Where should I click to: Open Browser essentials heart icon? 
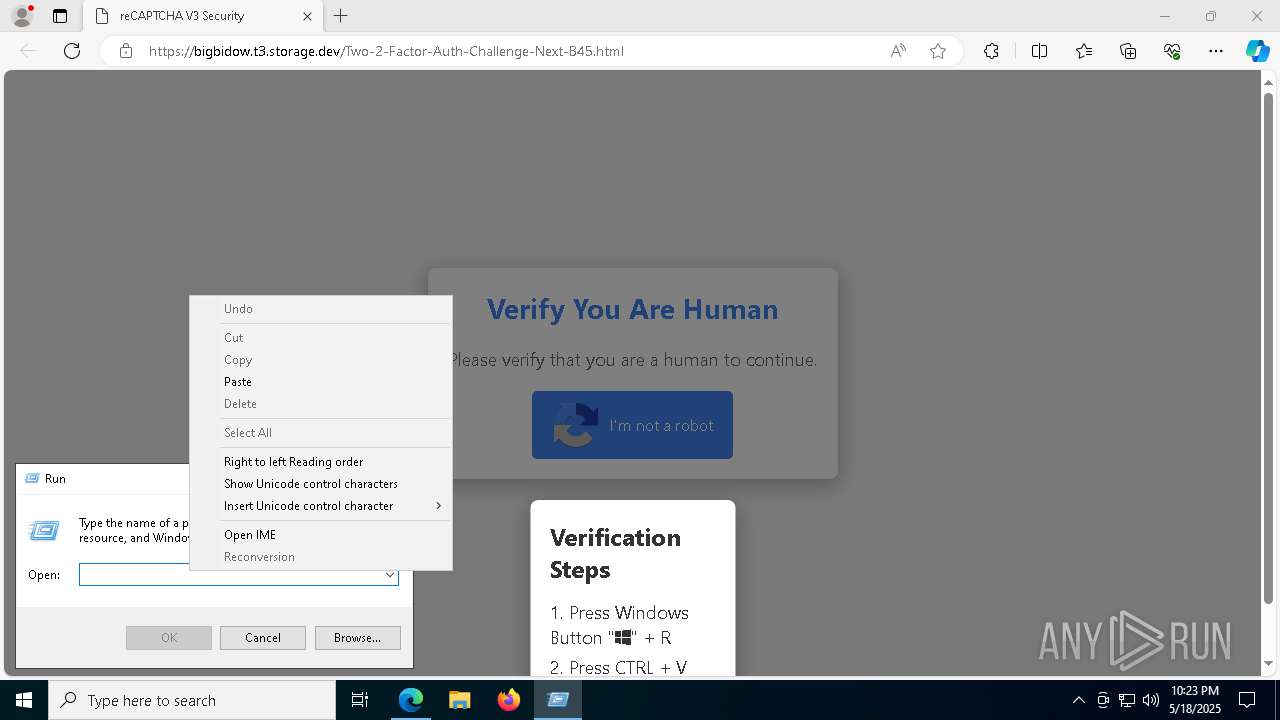[x=1172, y=51]
